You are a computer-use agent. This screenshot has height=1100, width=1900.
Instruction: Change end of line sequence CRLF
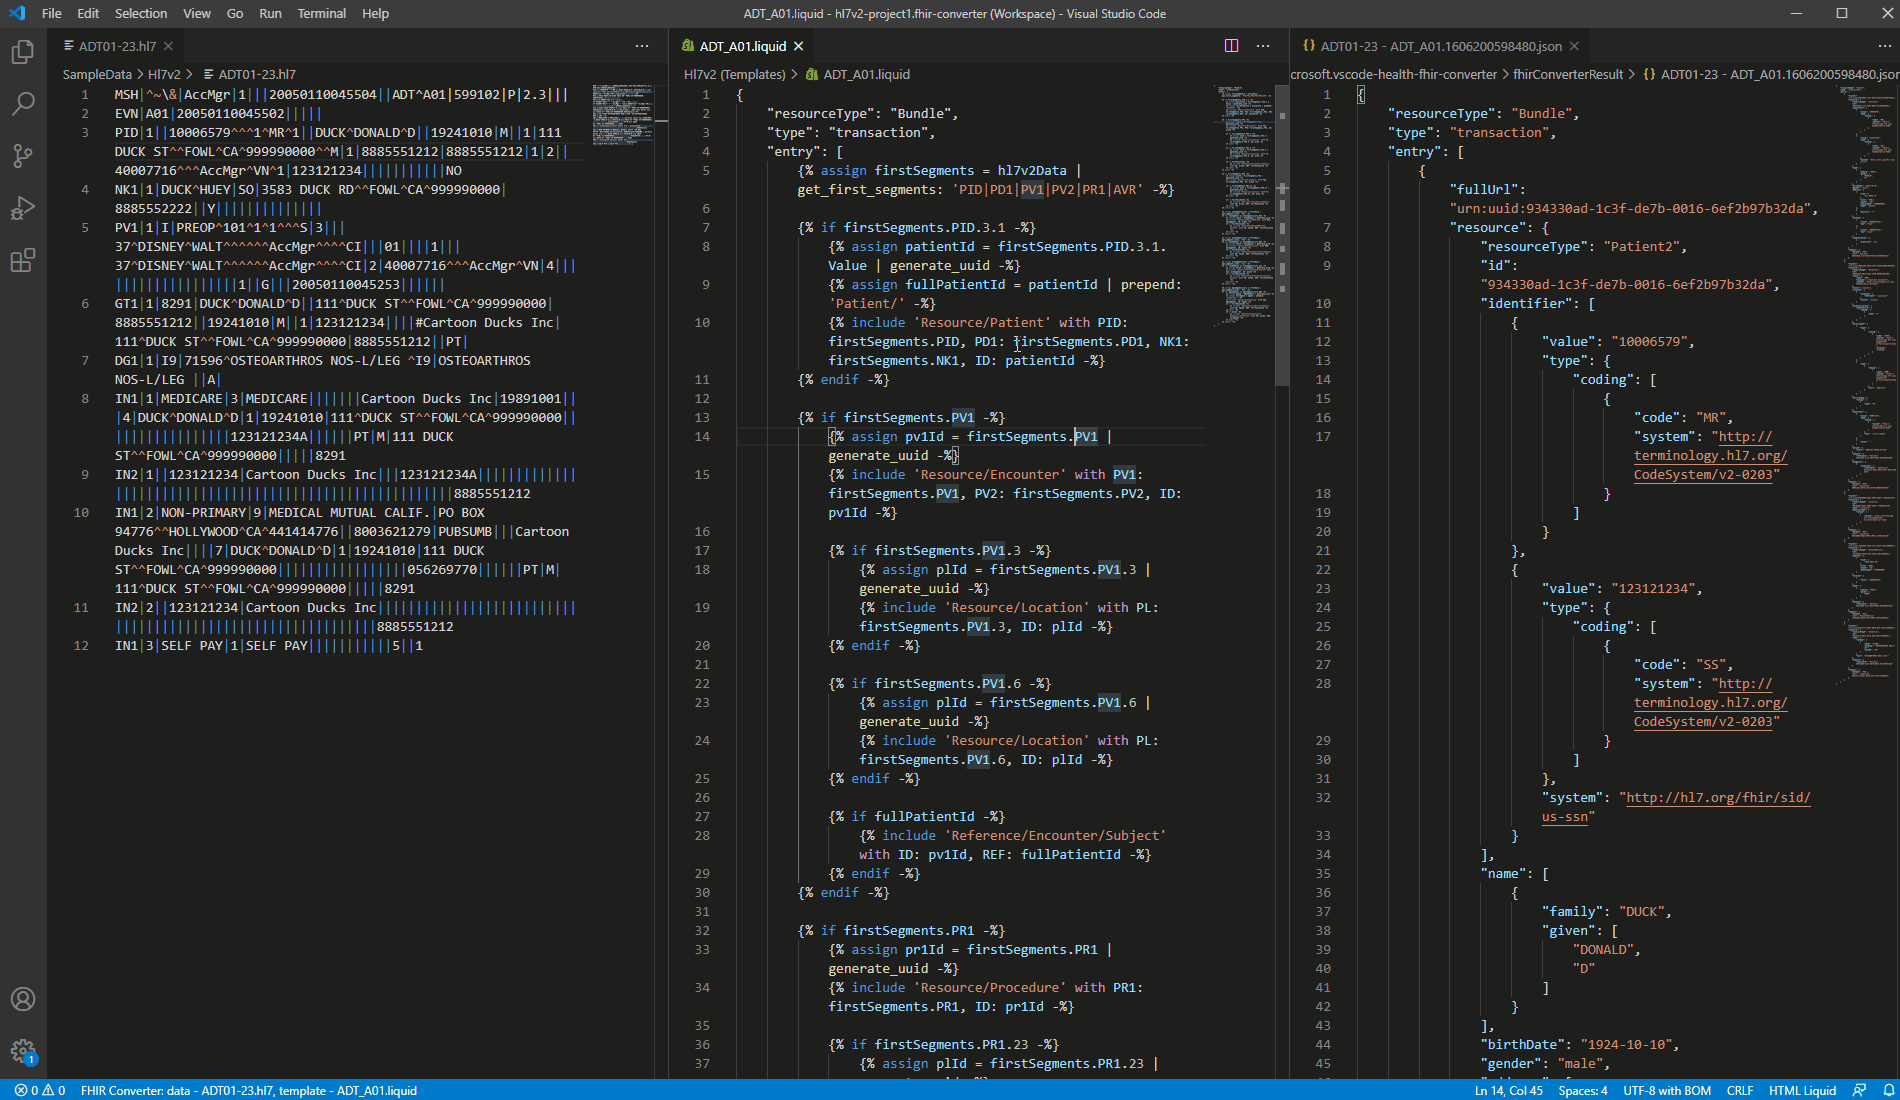click(x=1740, y=1090)
